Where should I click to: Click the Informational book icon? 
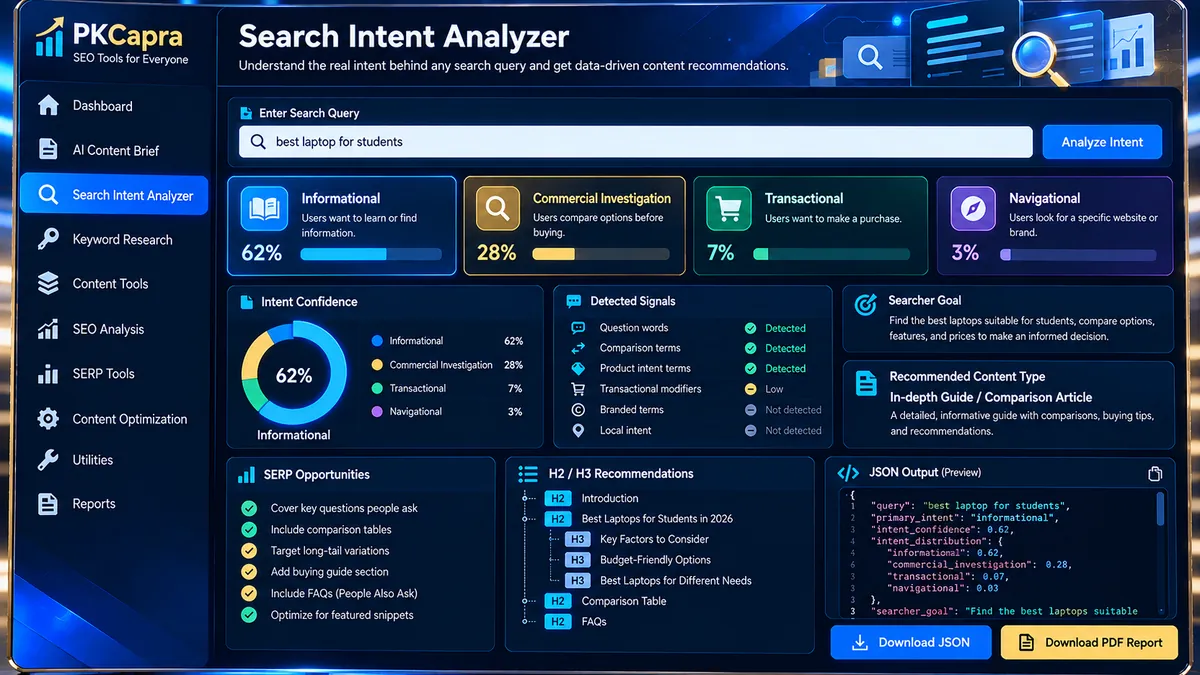[264, 209]
